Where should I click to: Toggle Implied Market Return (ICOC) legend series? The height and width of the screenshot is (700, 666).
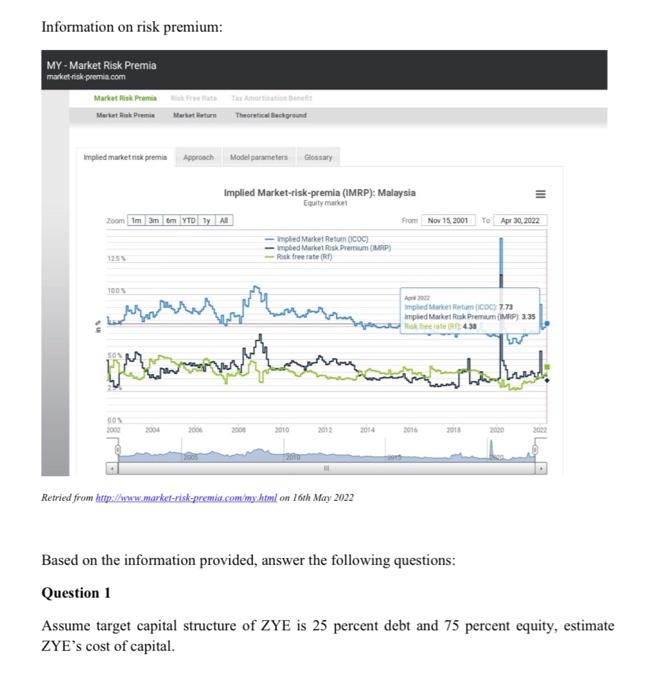click(316, 239)
